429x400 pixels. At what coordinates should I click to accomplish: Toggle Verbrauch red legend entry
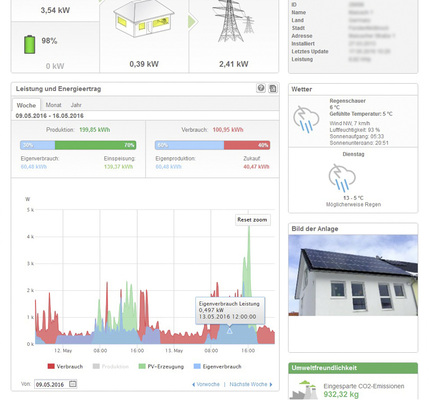66,366
